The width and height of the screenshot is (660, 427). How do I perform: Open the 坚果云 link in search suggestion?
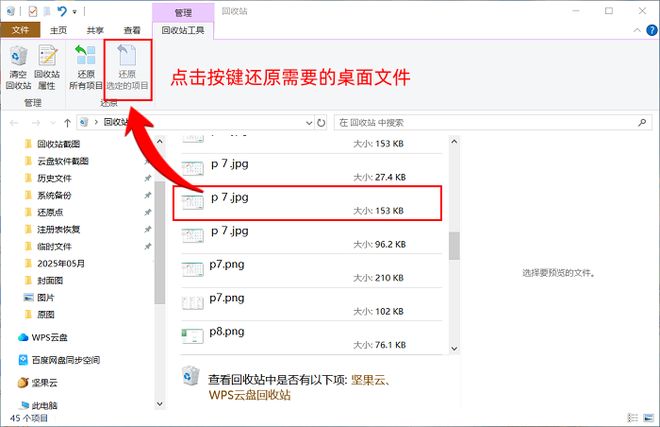click(369, 380)
